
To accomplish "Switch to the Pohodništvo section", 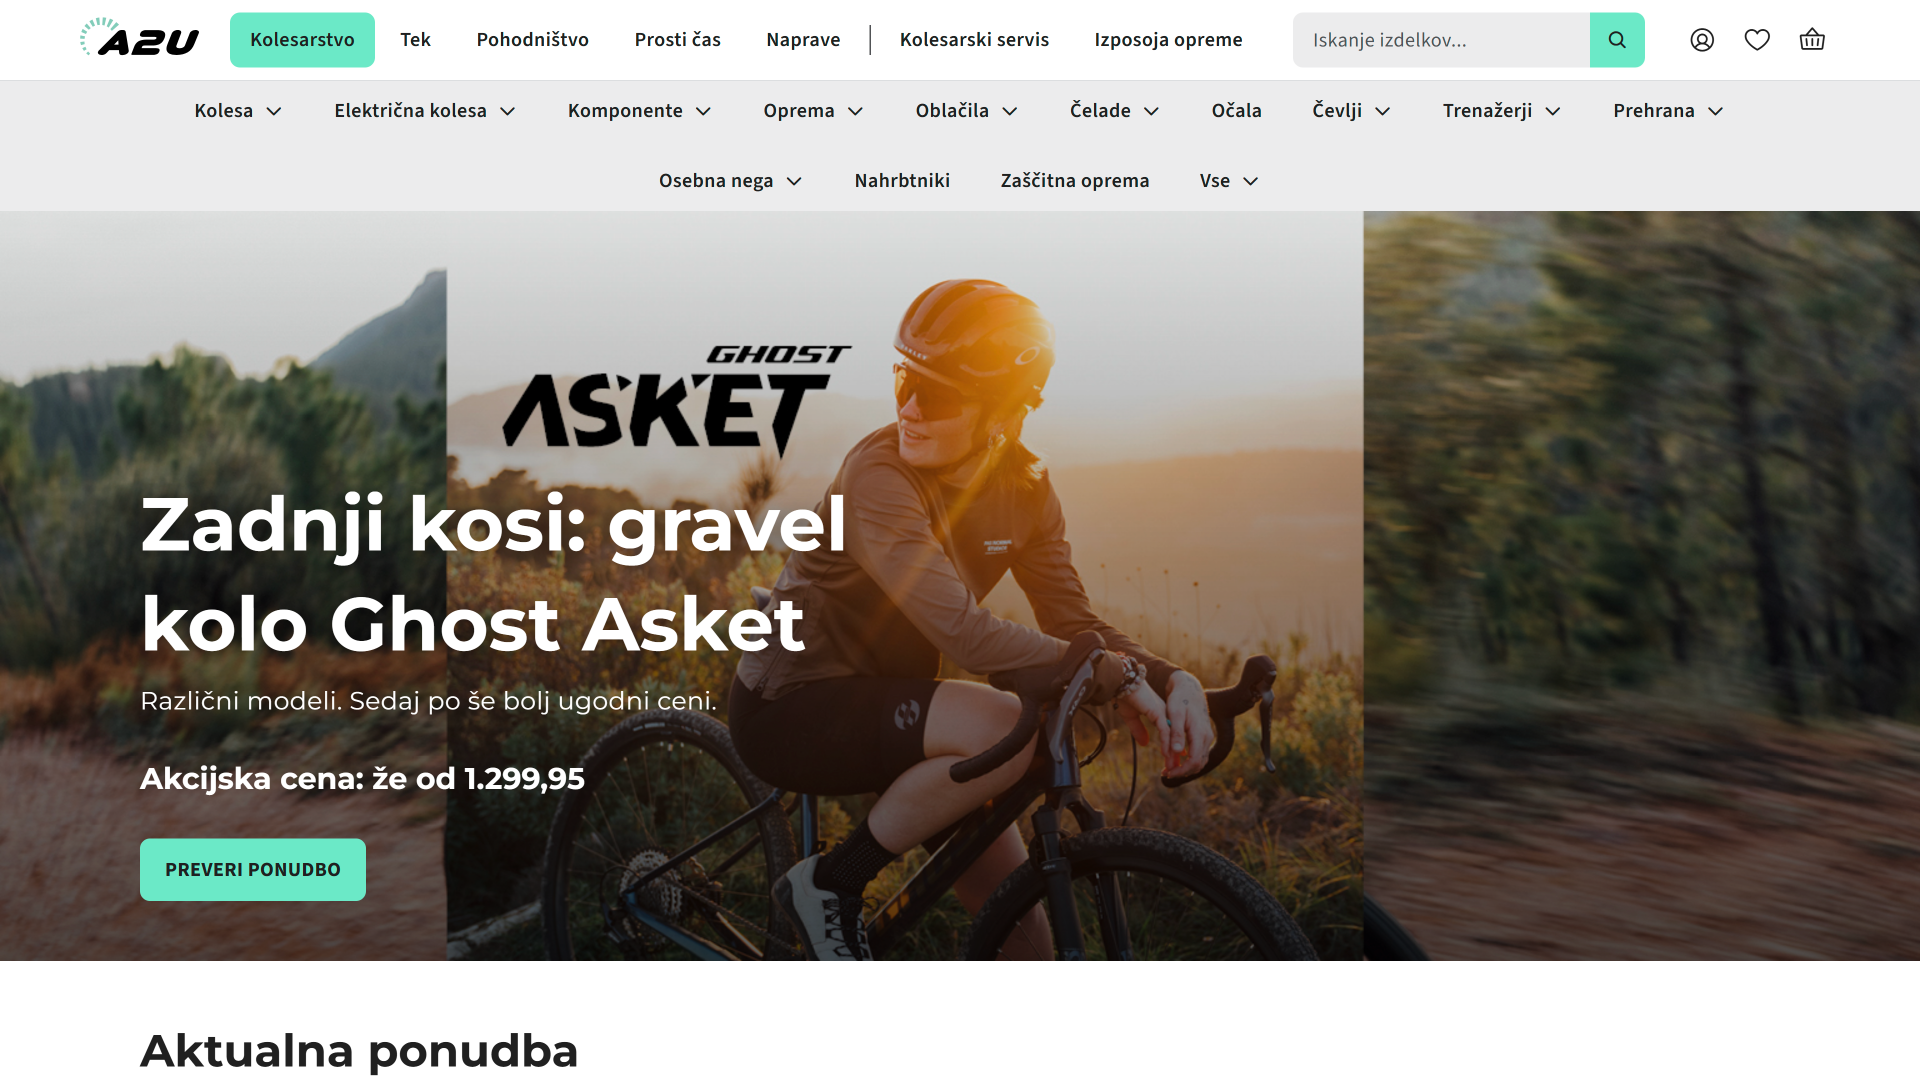I will (532, 40).
